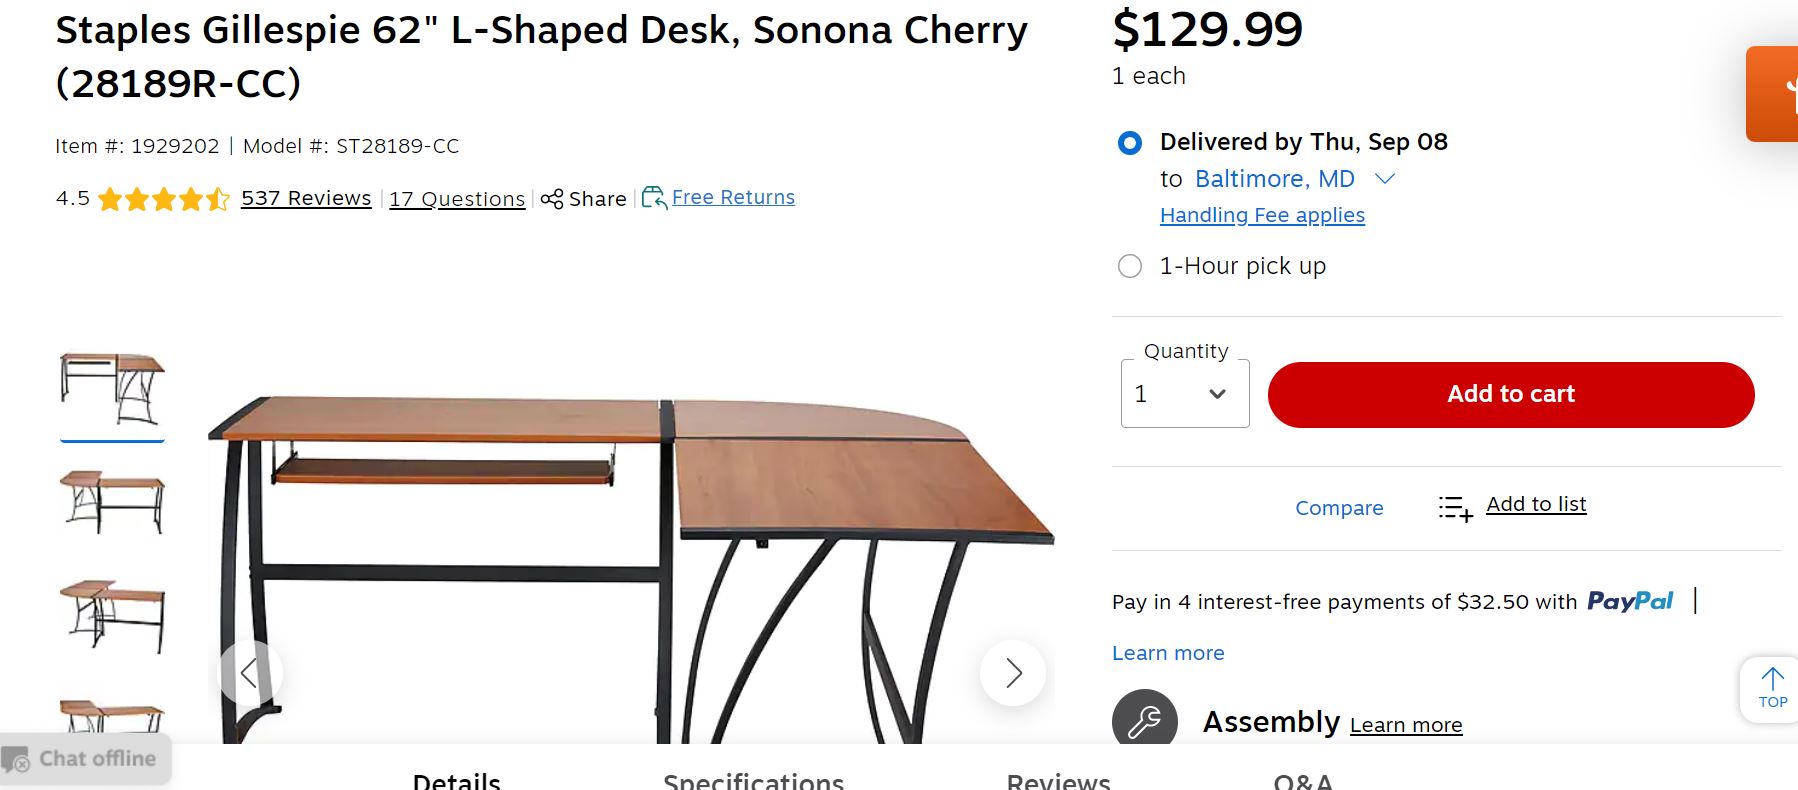Click the Share icon

(552, 199)
